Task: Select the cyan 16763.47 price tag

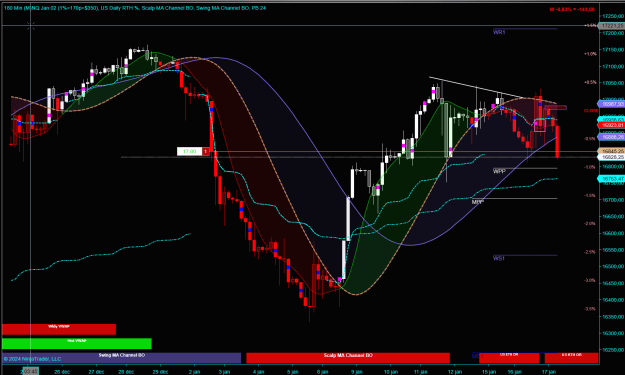Action: click(612, 179)
